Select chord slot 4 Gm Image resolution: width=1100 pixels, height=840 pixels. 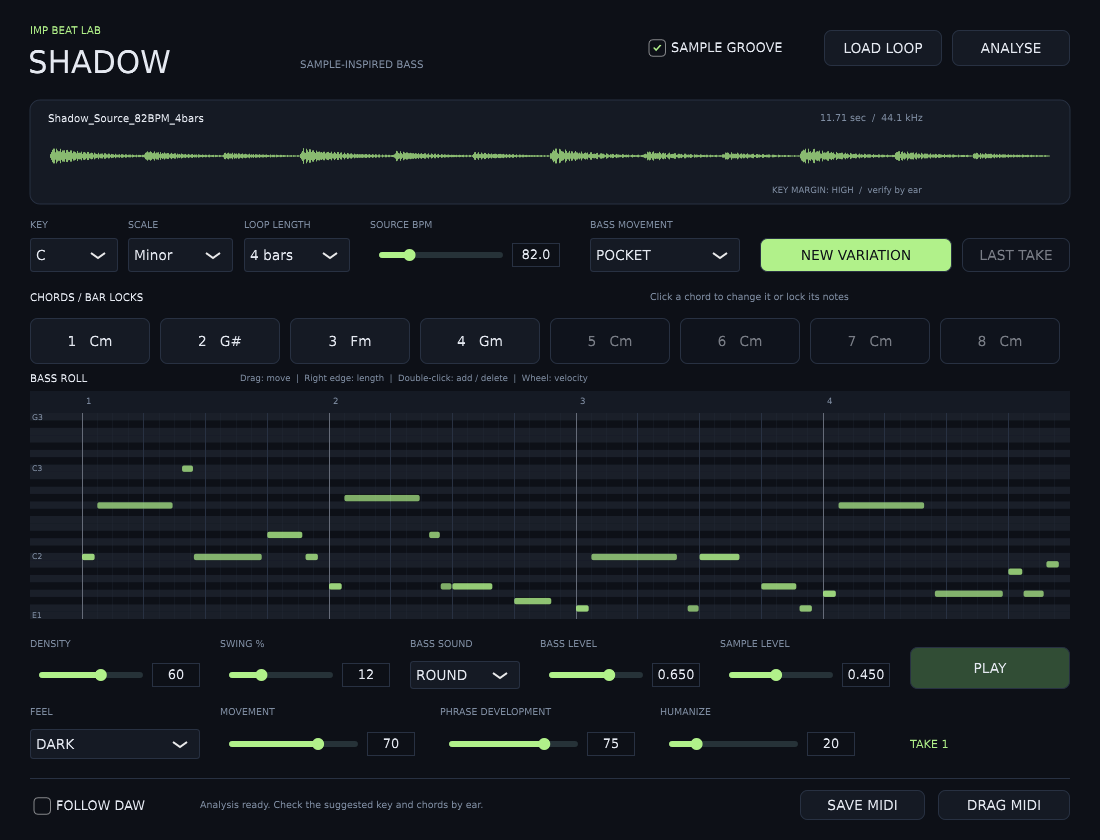[480, 341]
